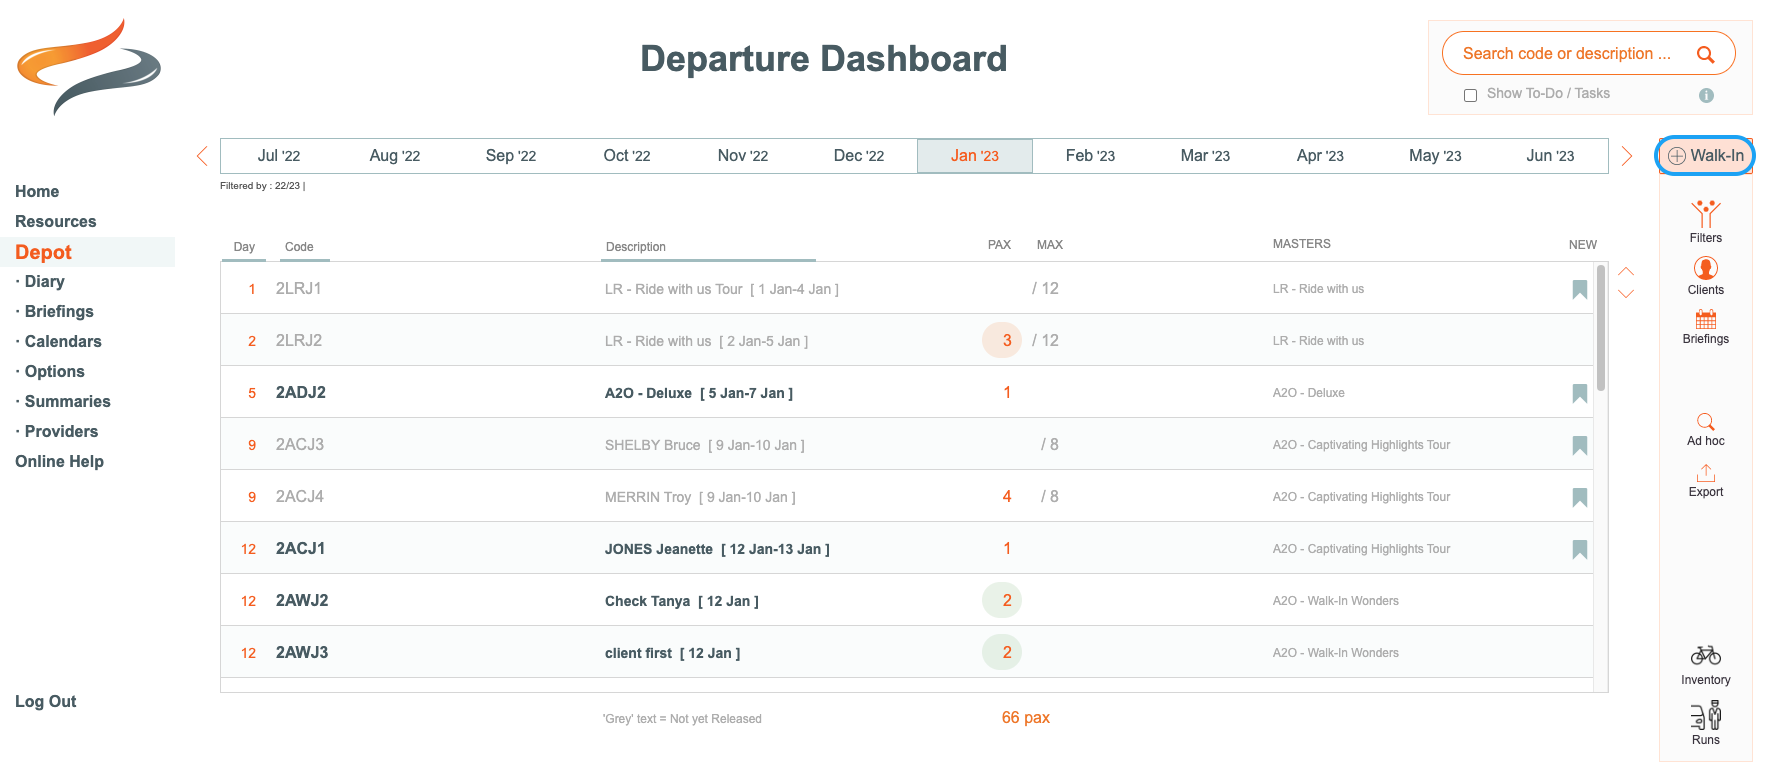This screenshot has height=772, width=1773.
Task: Open the Clients icon
Action: pos(1705,268)
